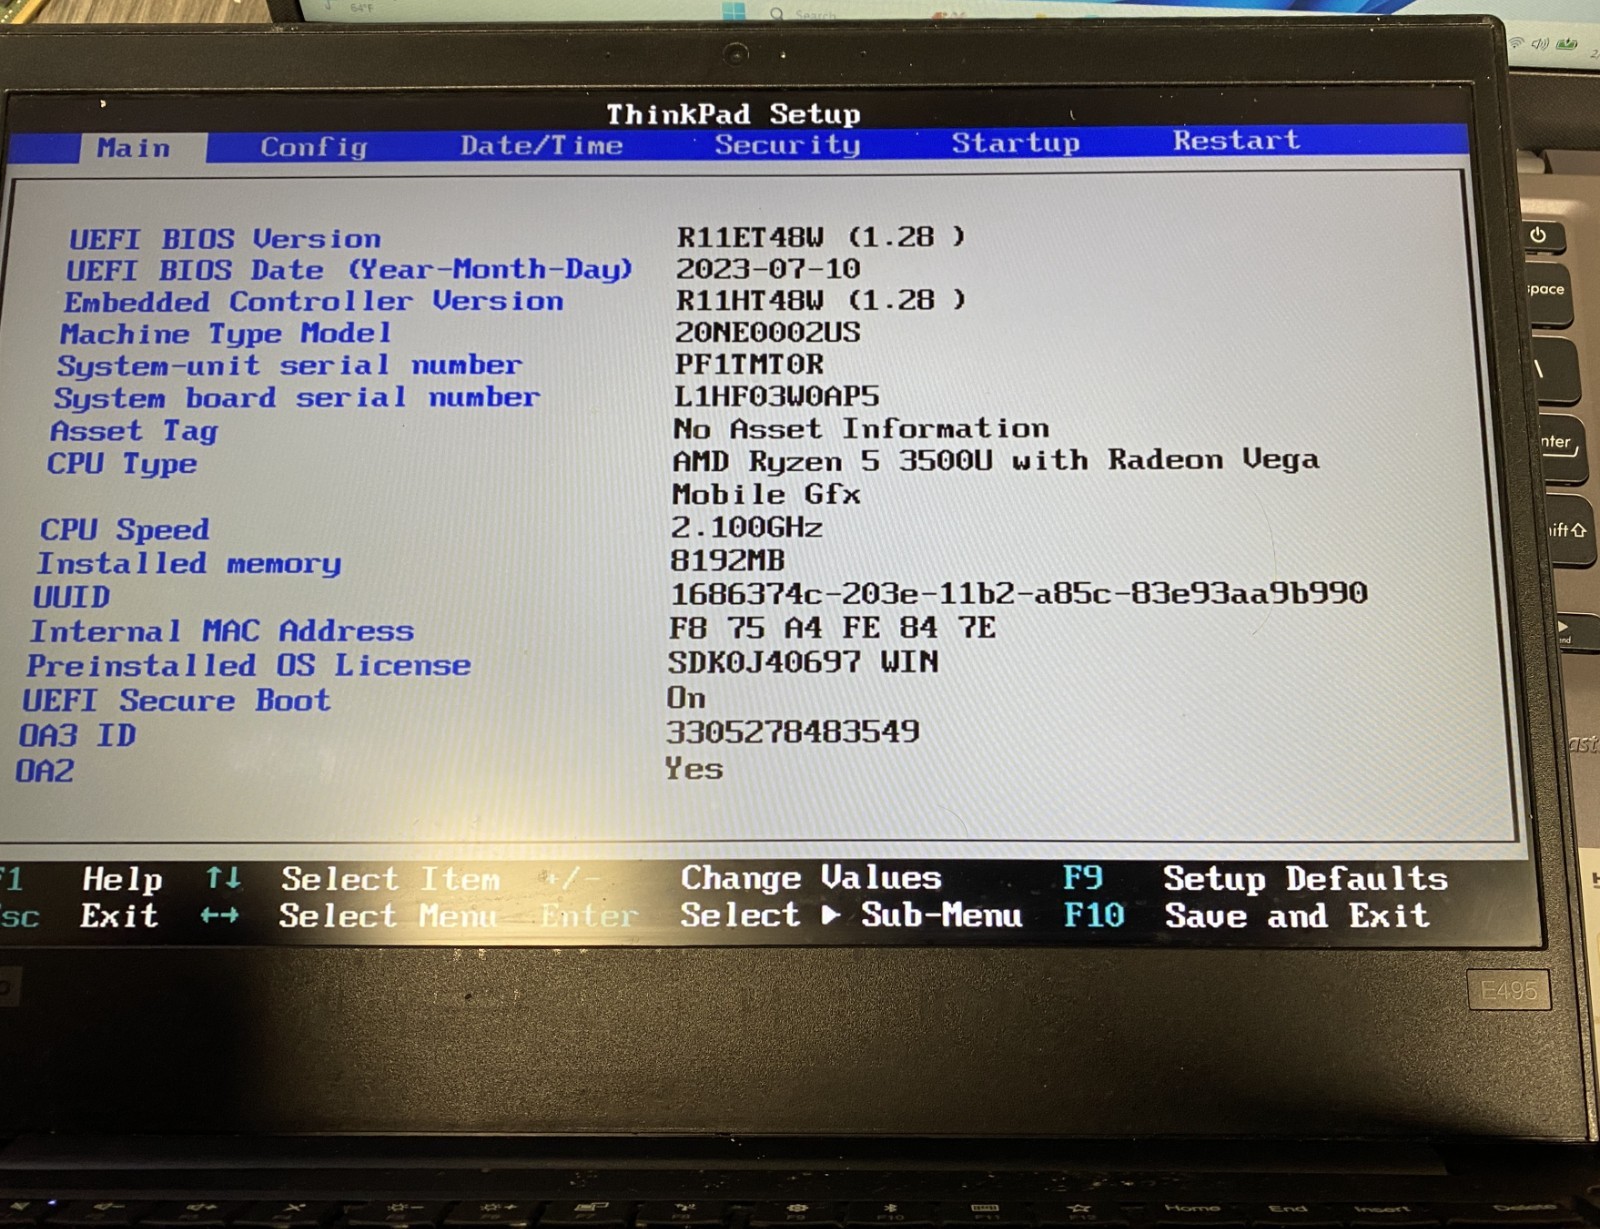Click OA3 ID value 3305278483549
Screen dimensions: 1600x1229
pos(793,732)
